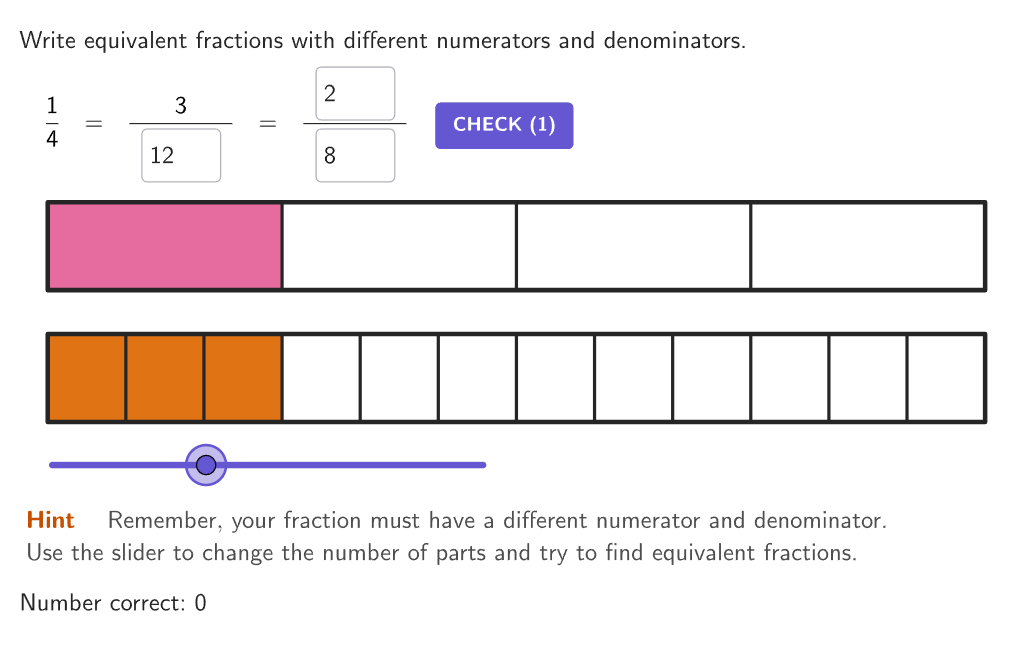Click the last white section of top bar
The height and width of the screenshot is (645, 1032).
(x=868, y=246)
